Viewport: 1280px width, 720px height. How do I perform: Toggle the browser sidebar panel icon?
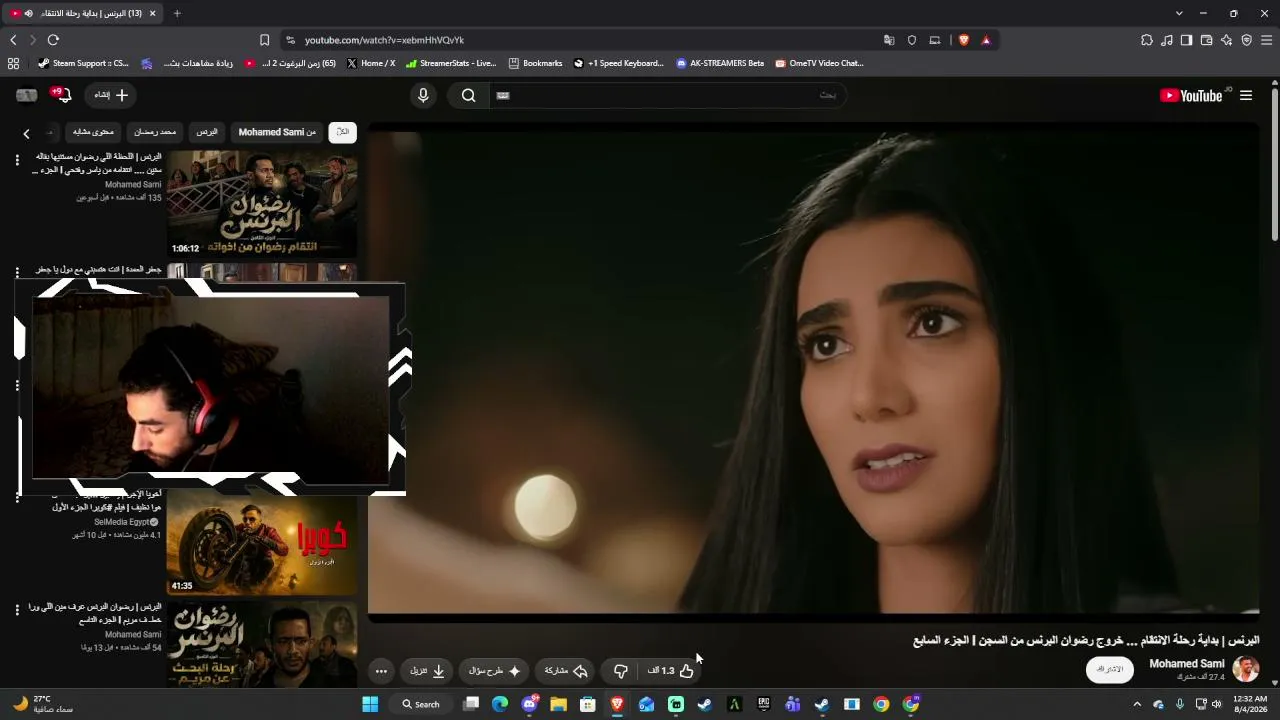1186,40
